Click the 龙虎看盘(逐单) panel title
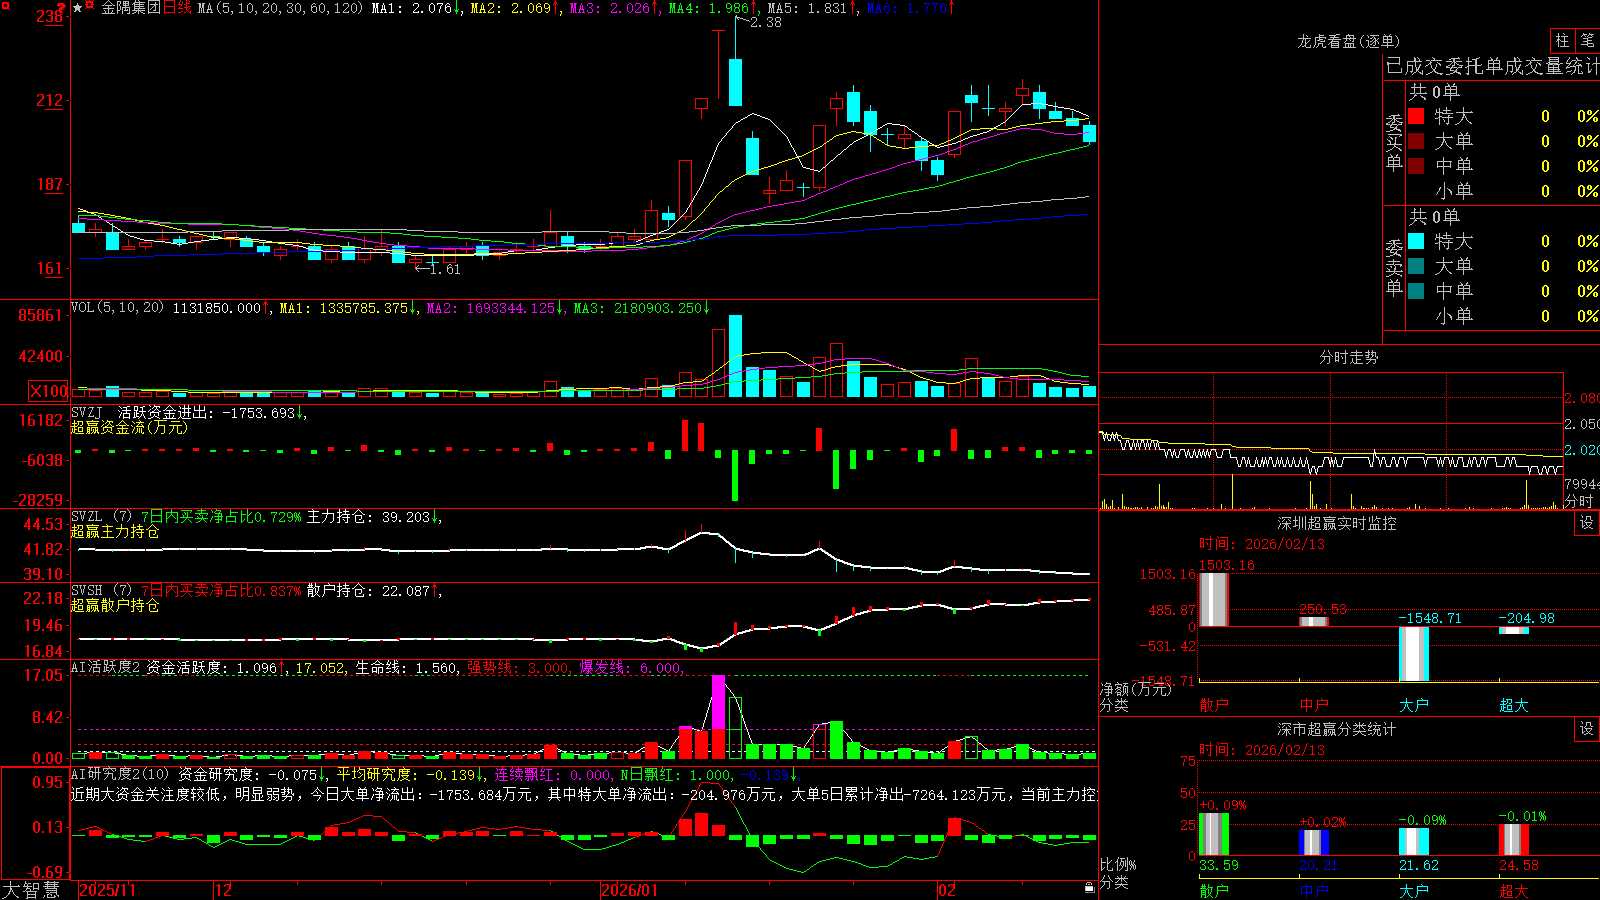 tap(1348, 41)
